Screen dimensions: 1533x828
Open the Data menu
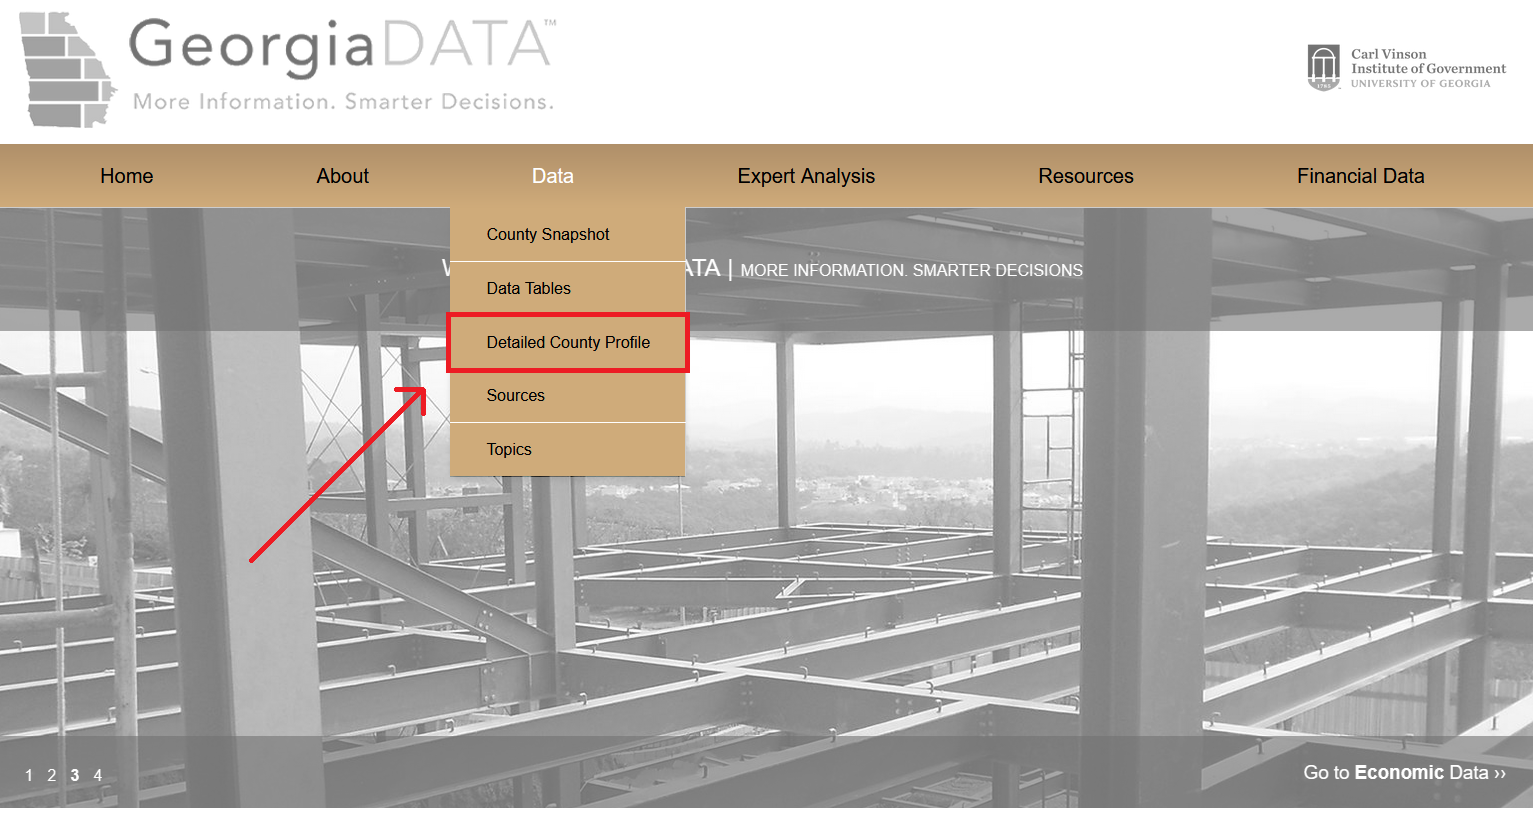pyautogui.click(x=553, y=176)
